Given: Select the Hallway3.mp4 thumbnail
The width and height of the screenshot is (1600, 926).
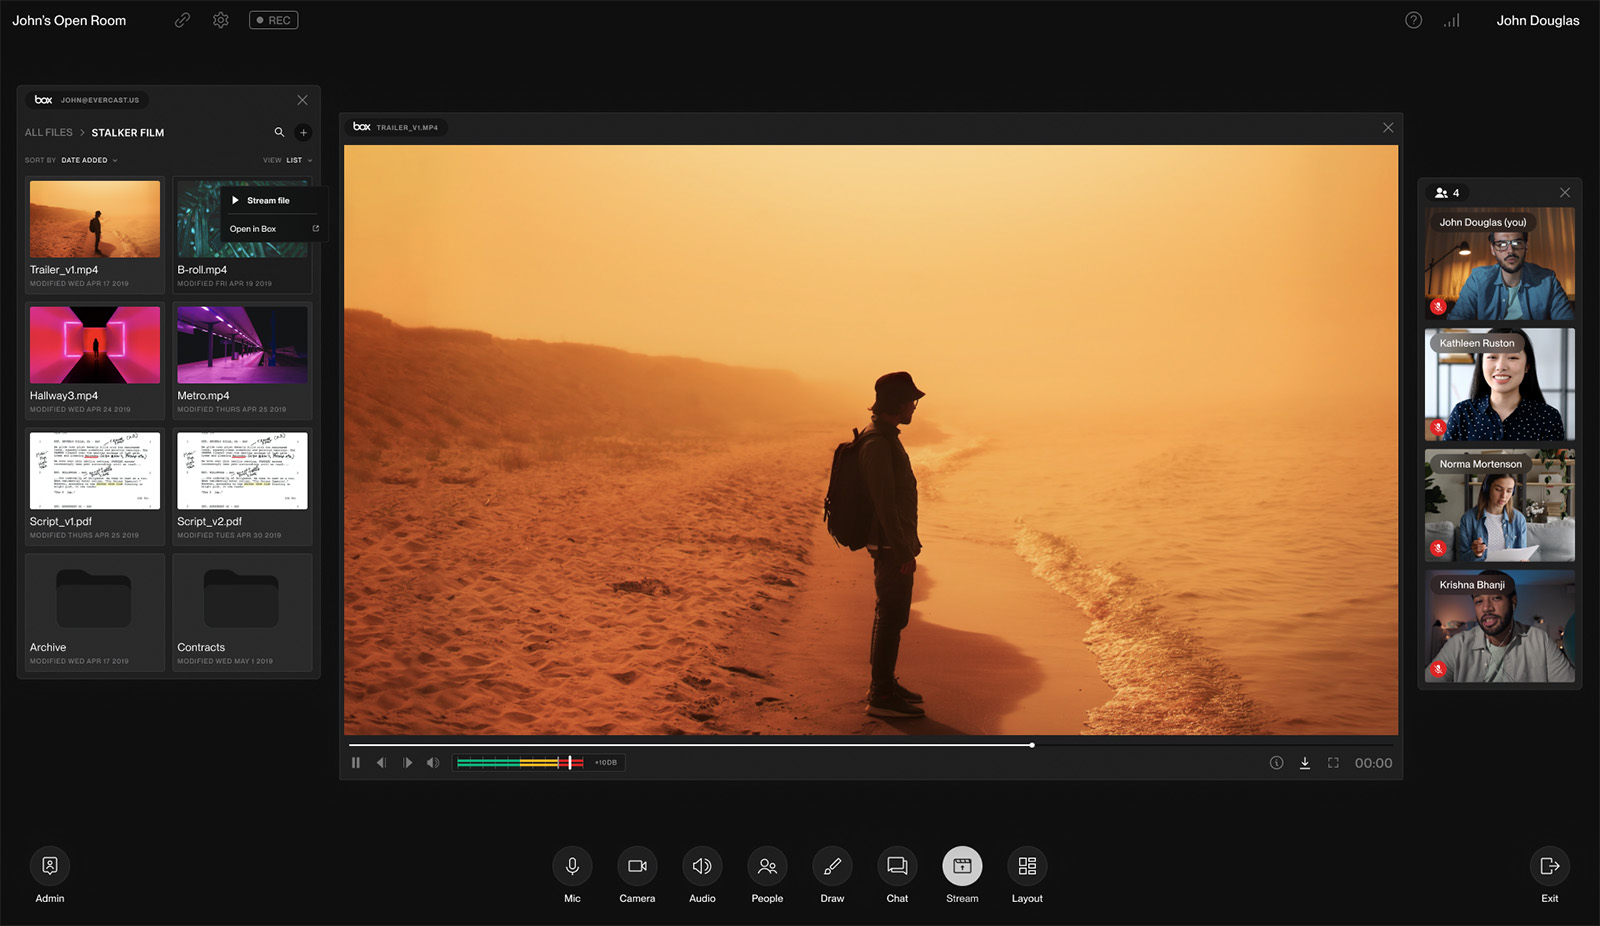Looking at the screenshot, I should (x=95, y=345).
